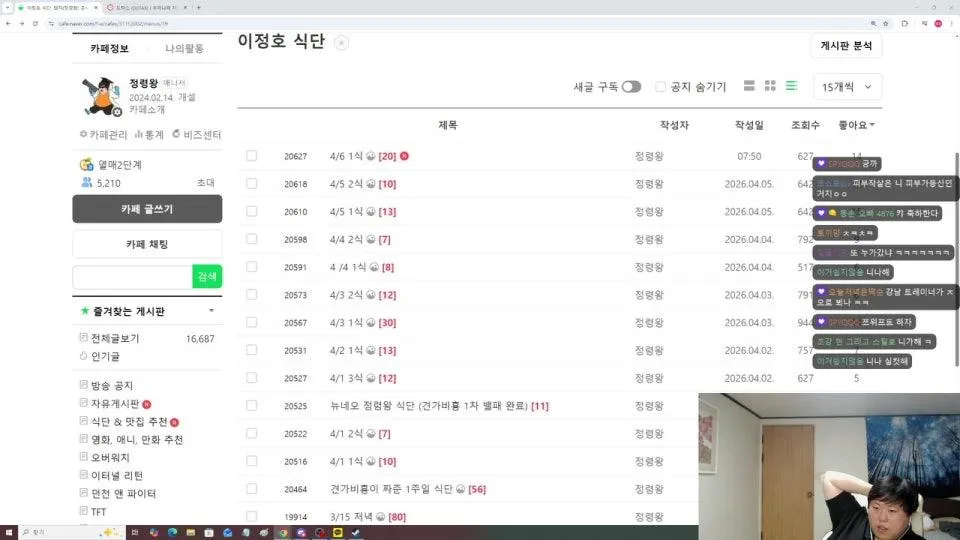Open the 이터널 리턴 board

coord(117,475)
